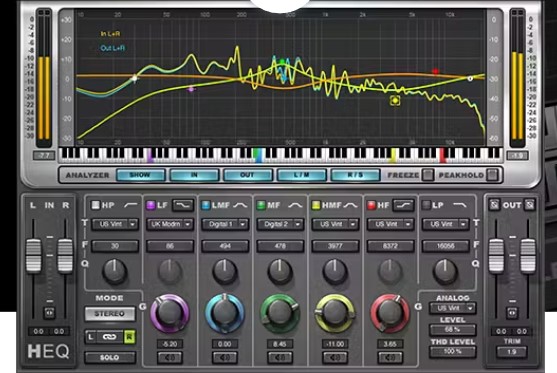Open the LP band type dropdown
The height and width of the screenshot is (373, 557).
click(x=445, y=224)
